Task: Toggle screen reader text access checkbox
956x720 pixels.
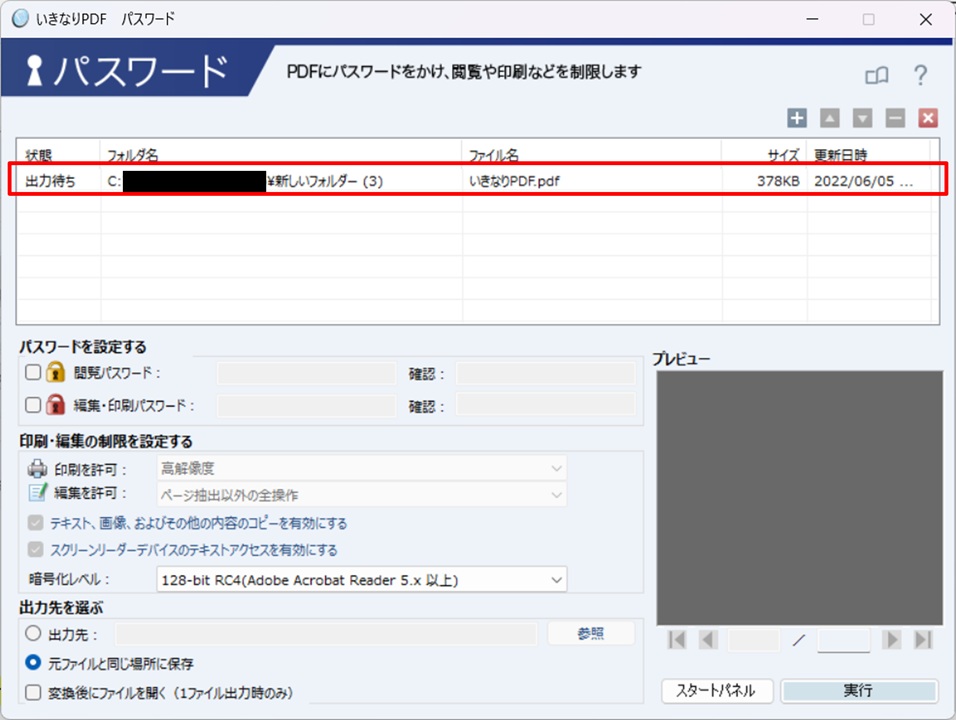Action: (35, 549)
